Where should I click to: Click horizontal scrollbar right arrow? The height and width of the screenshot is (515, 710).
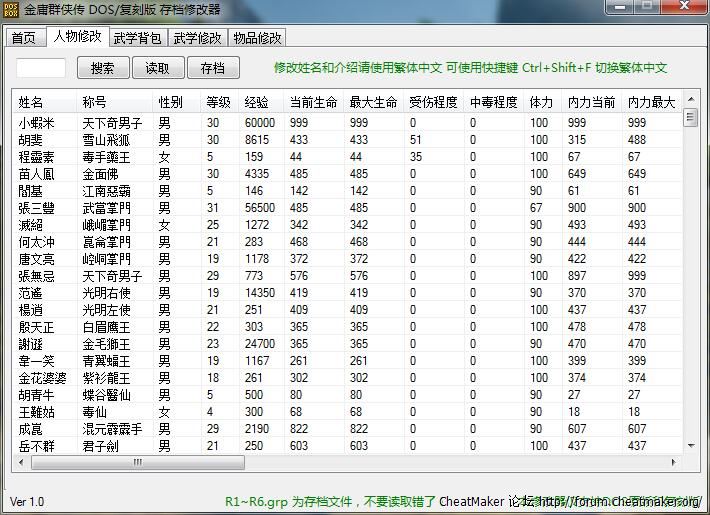click(675, 463)
